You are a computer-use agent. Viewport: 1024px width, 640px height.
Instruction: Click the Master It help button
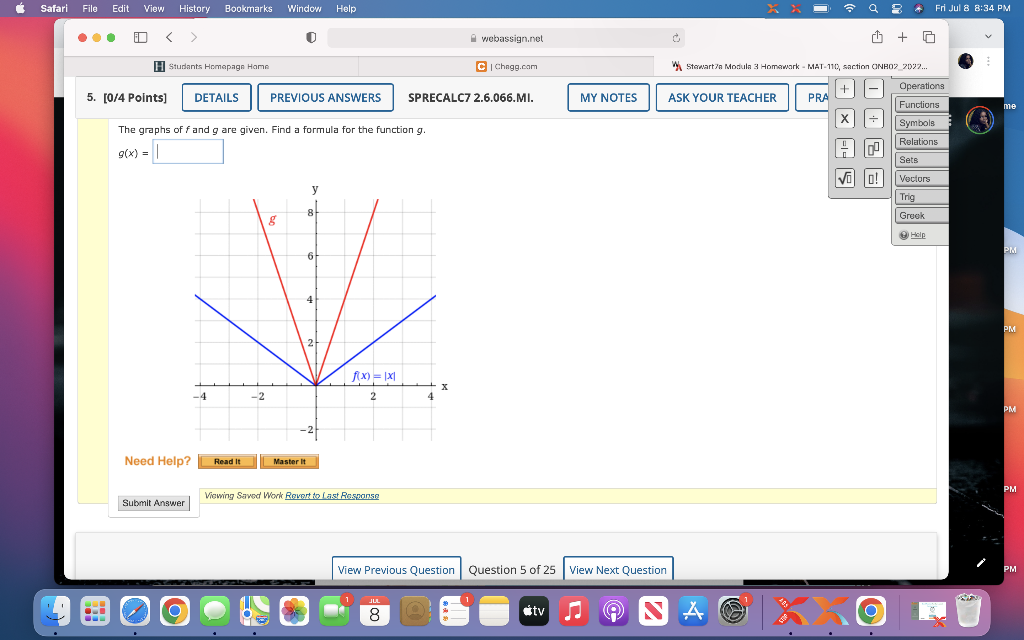pyautogui.click(x=289, y=462)
